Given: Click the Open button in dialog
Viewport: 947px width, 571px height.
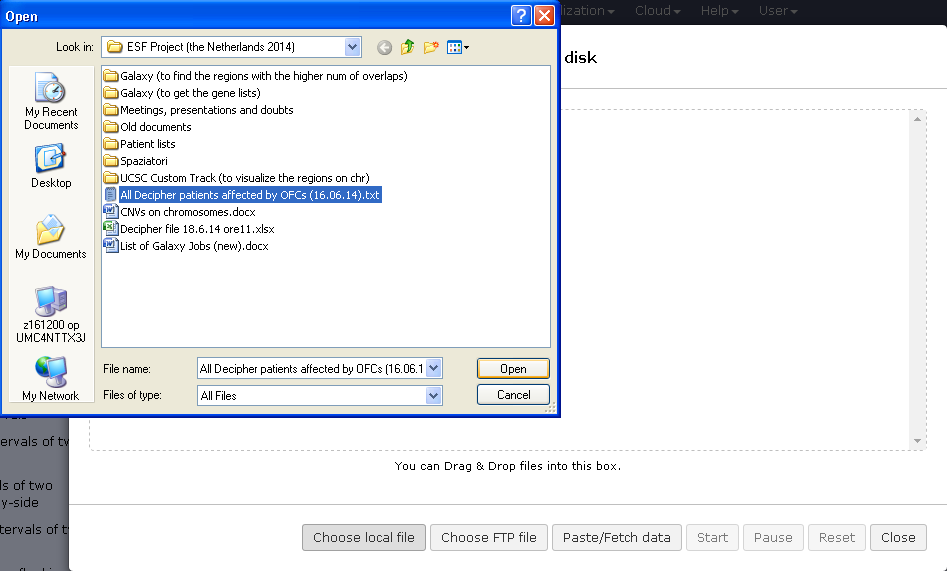Looking at the screenshot, I should [x=513, y=369].
